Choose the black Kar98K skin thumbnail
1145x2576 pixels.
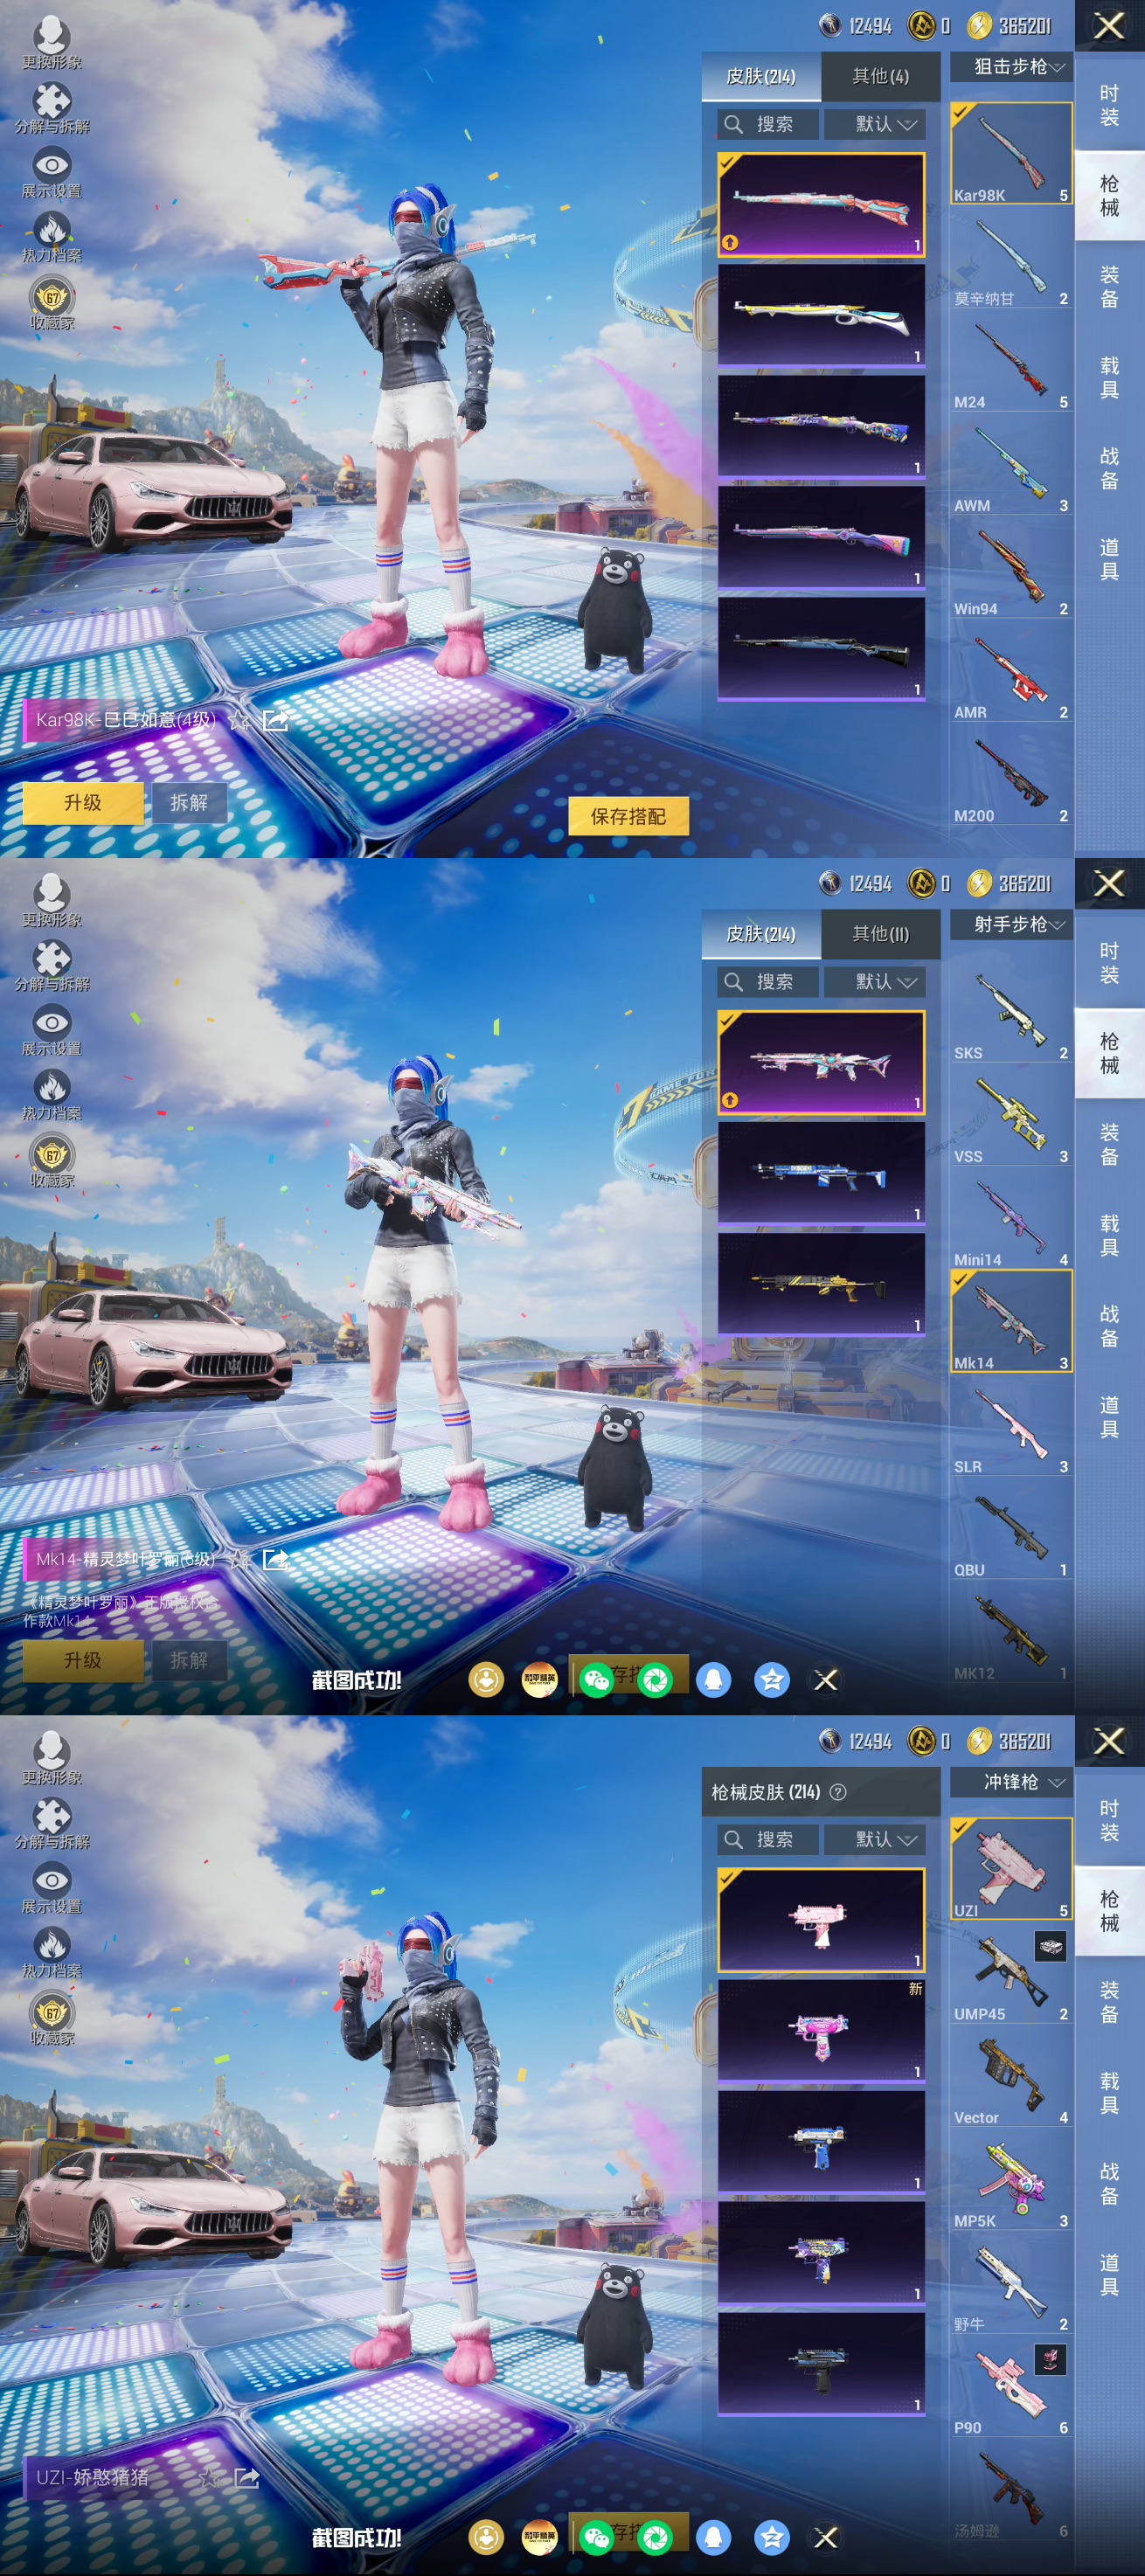tap(821, 648)
